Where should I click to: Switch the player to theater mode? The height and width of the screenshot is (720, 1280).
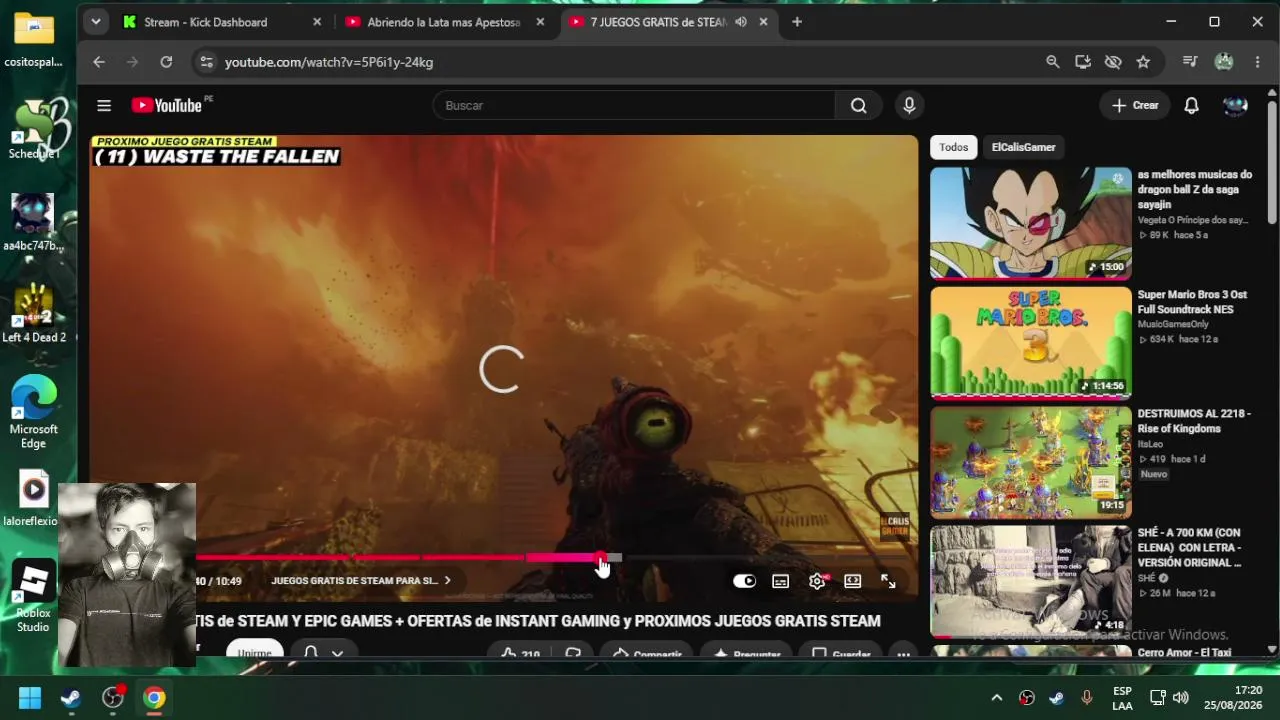[853, 581]
